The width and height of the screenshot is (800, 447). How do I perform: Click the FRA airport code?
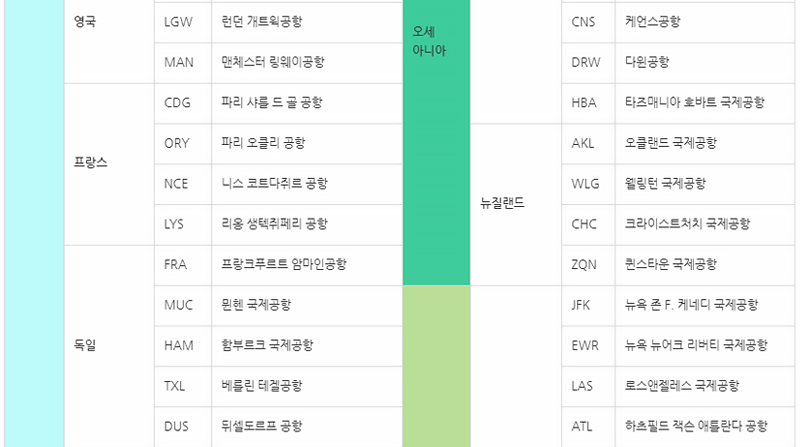(176, 264)
